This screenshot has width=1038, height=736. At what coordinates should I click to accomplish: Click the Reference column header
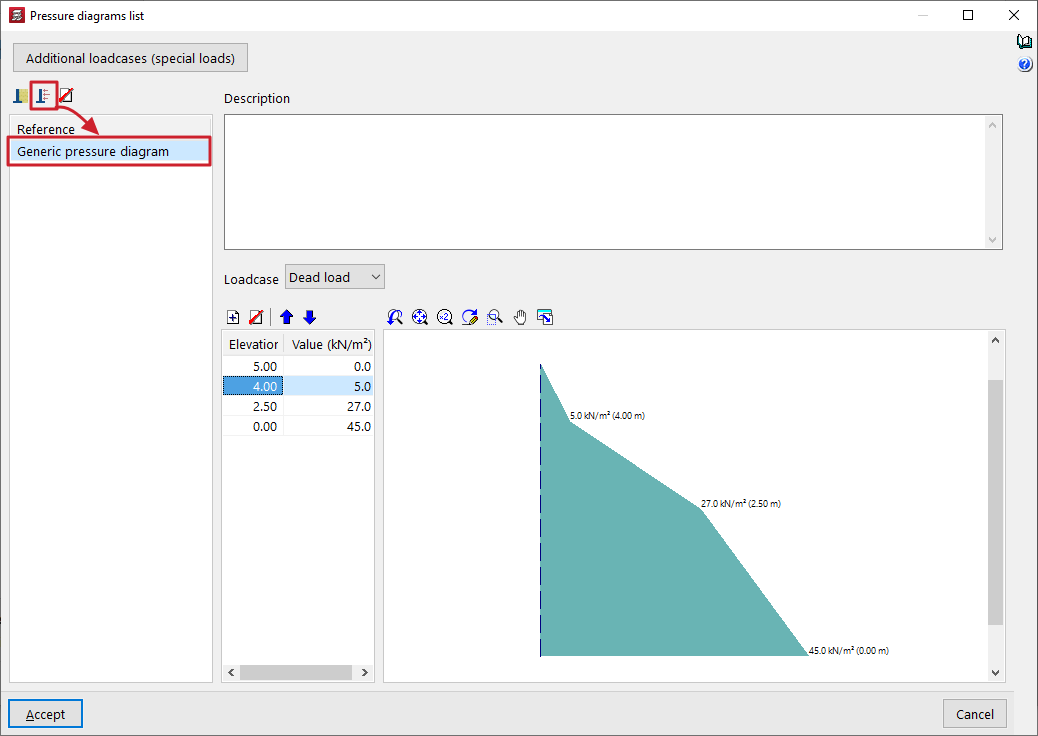click(x=110, y=129)
